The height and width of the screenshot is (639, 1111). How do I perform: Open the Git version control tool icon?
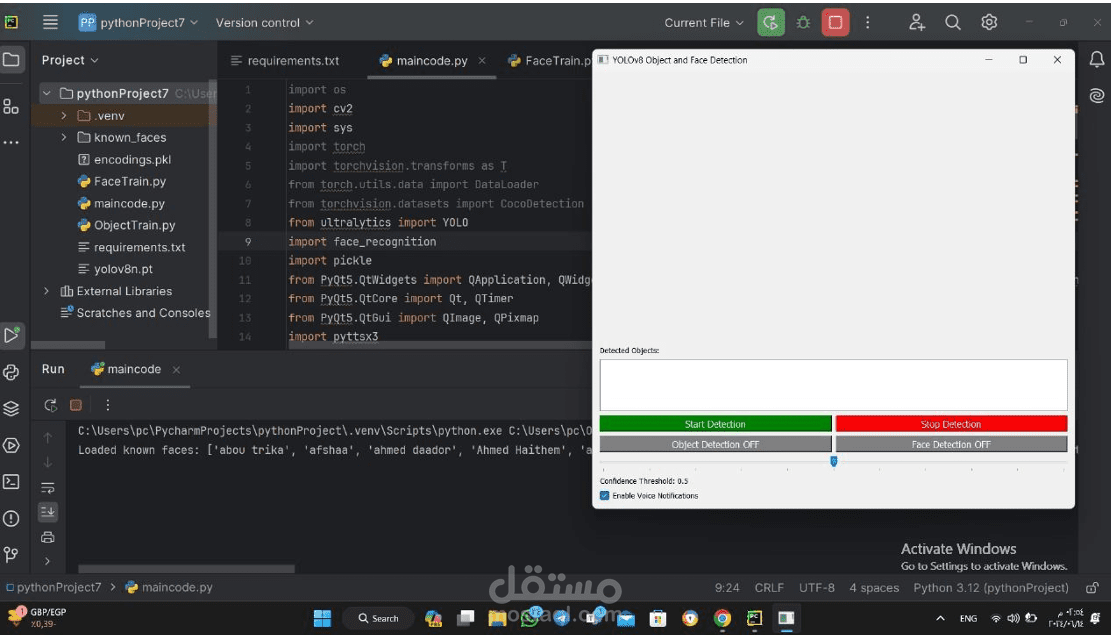coord(11,554)
